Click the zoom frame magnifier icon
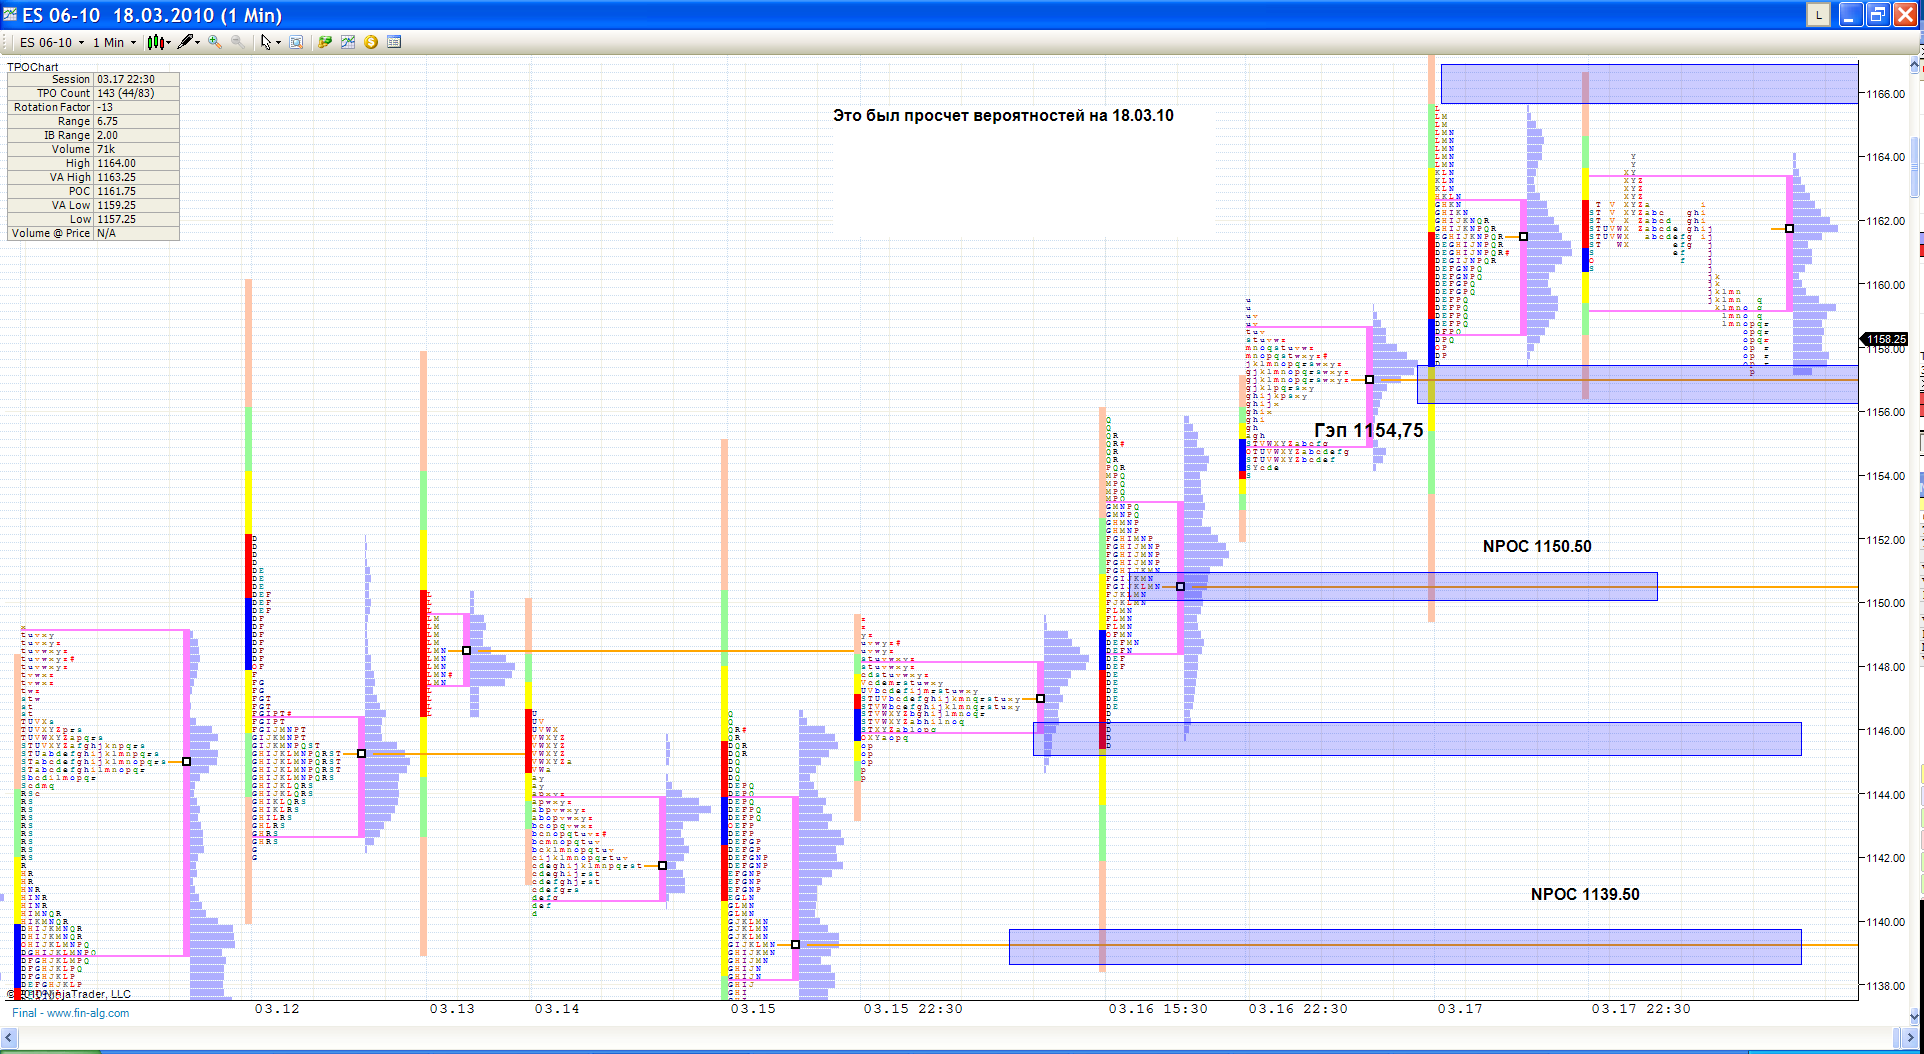The height and width of the screenshot is (1054, 1924). click(296, 42)
